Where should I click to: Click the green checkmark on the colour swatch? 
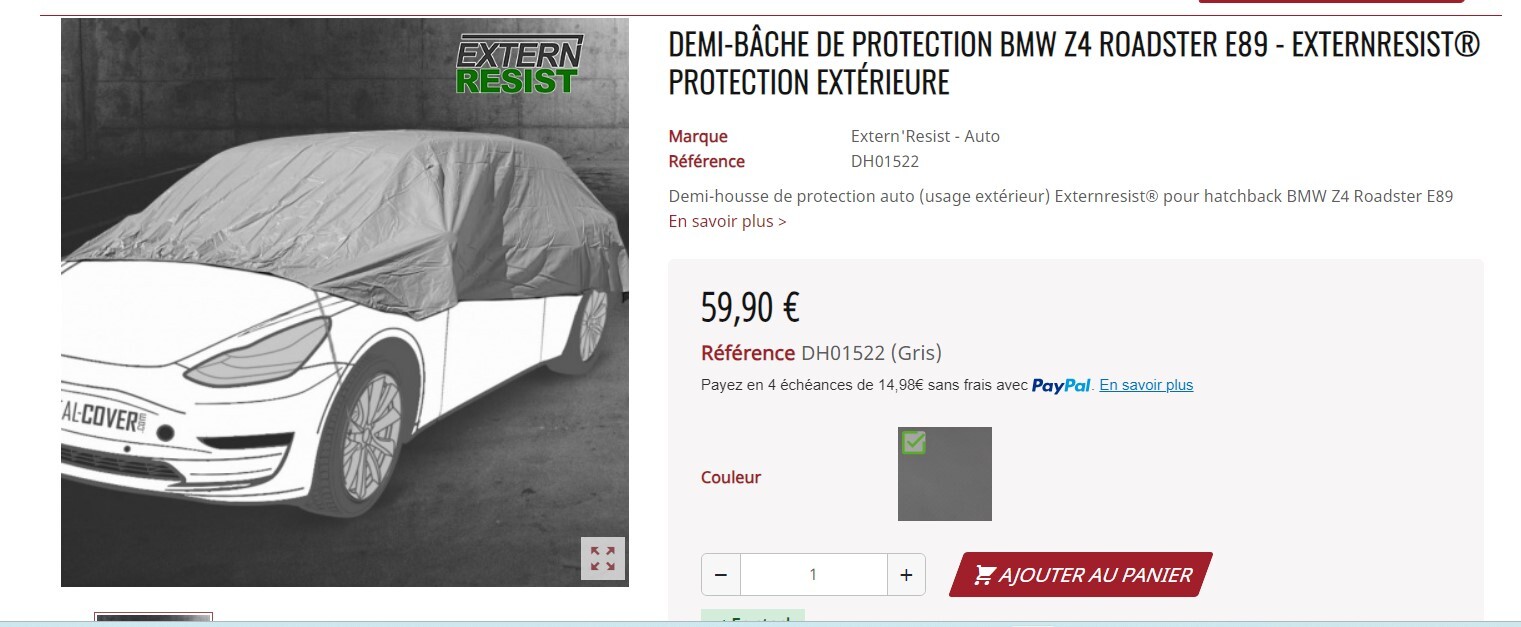click(x=913, y=442)
